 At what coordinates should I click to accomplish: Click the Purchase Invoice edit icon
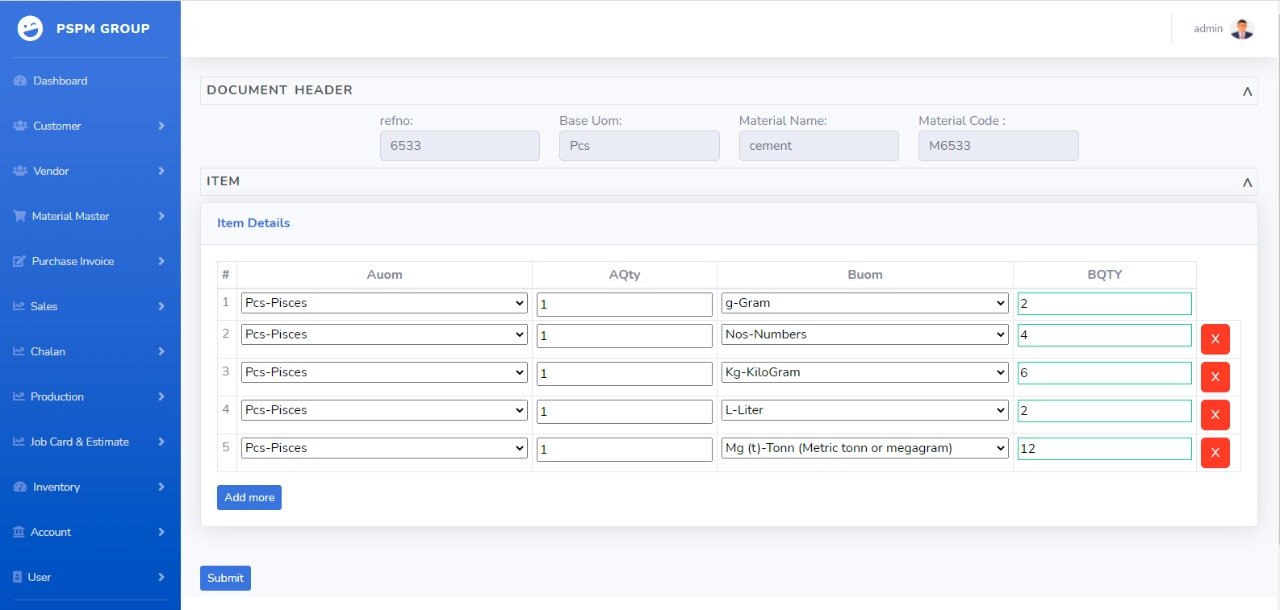[19, 261]
